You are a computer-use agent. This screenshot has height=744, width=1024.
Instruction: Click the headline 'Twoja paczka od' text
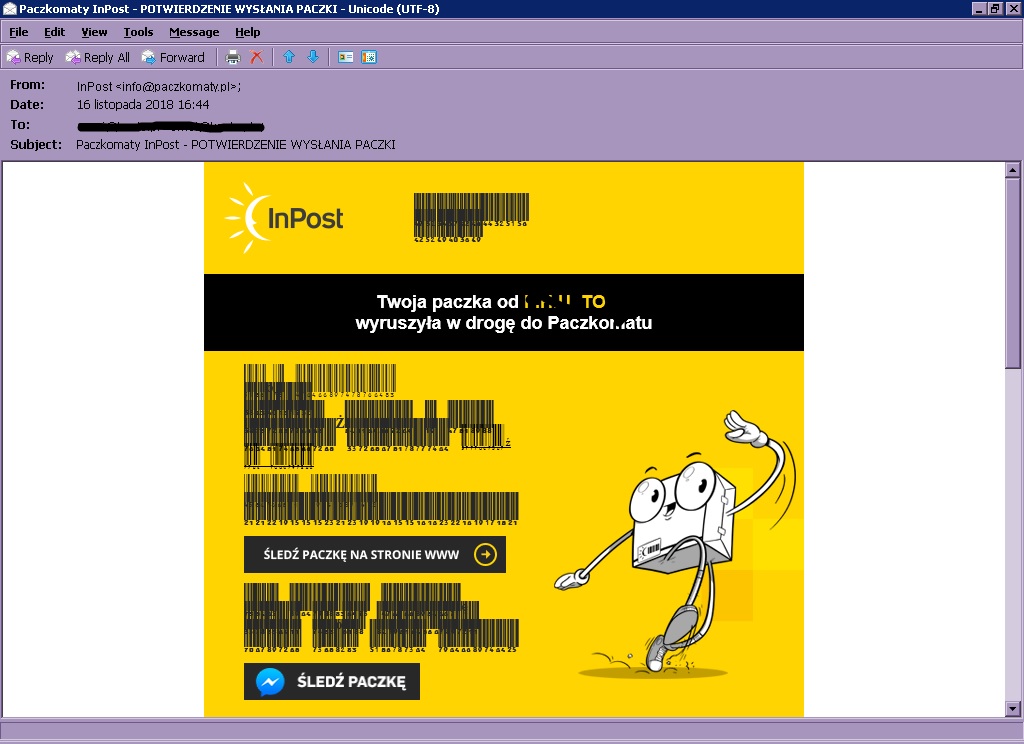[447, 302]
